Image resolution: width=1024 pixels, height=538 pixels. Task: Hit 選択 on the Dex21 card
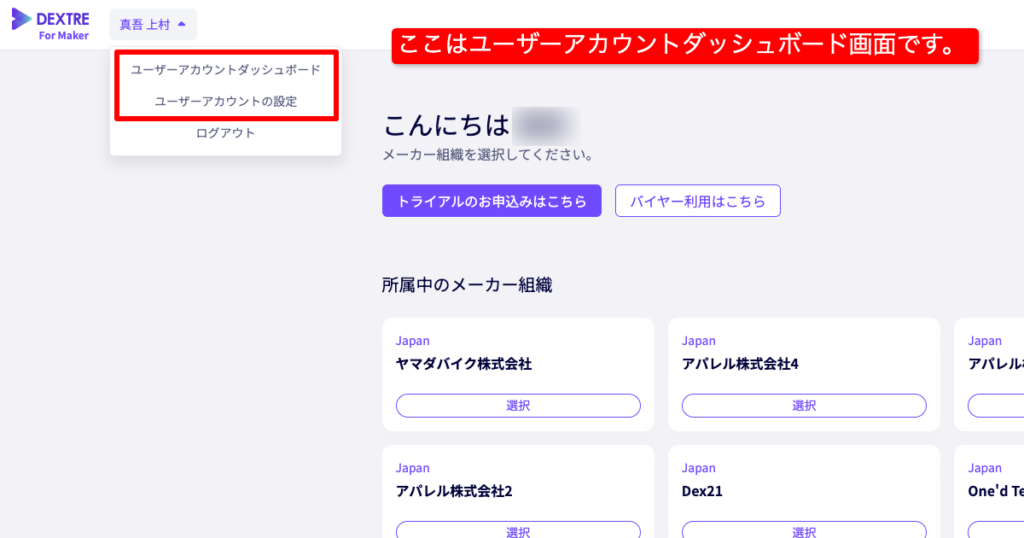click(804, 530)
